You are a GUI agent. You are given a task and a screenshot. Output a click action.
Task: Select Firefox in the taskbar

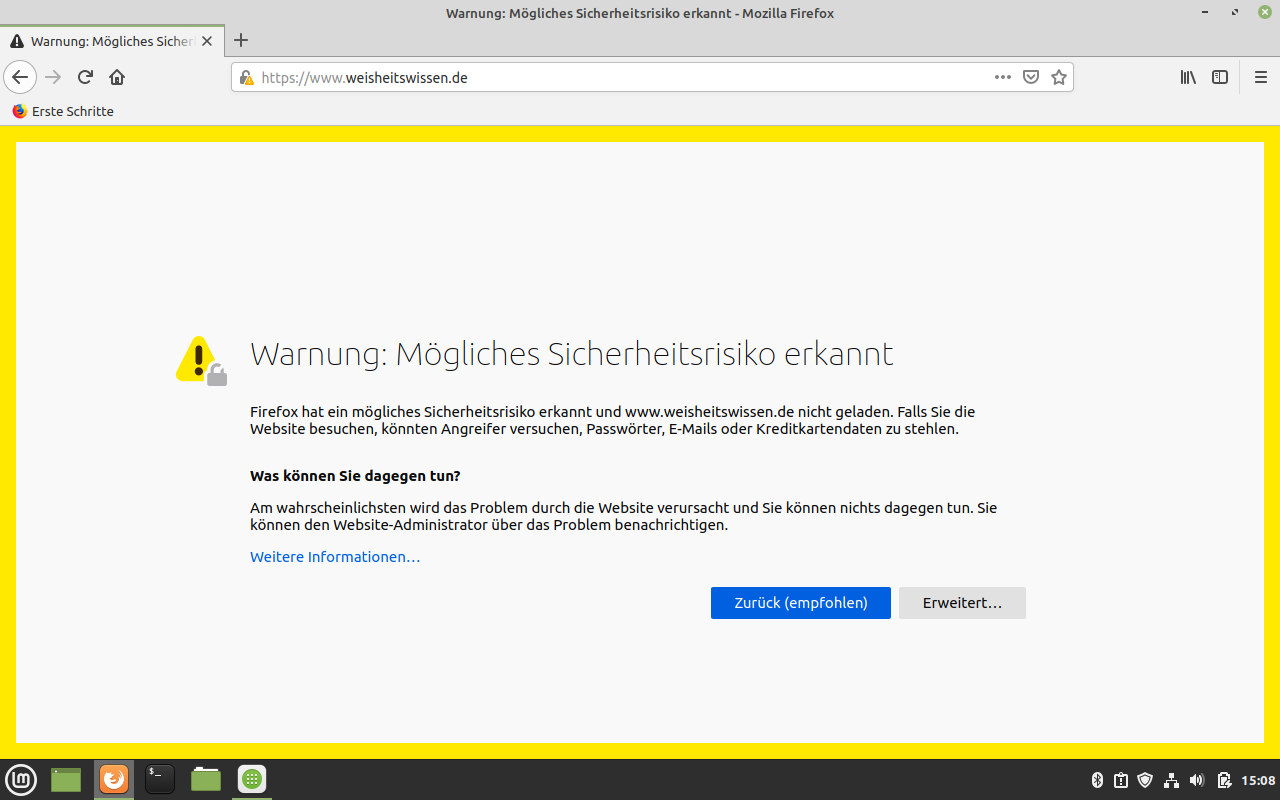point(114,779)
